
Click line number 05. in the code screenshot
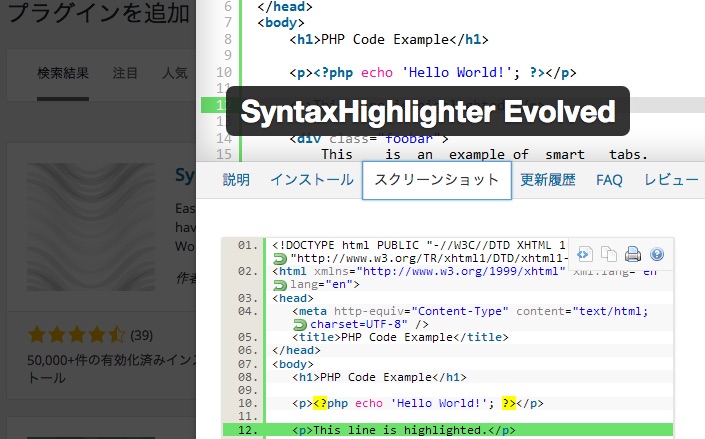point(248,337)
